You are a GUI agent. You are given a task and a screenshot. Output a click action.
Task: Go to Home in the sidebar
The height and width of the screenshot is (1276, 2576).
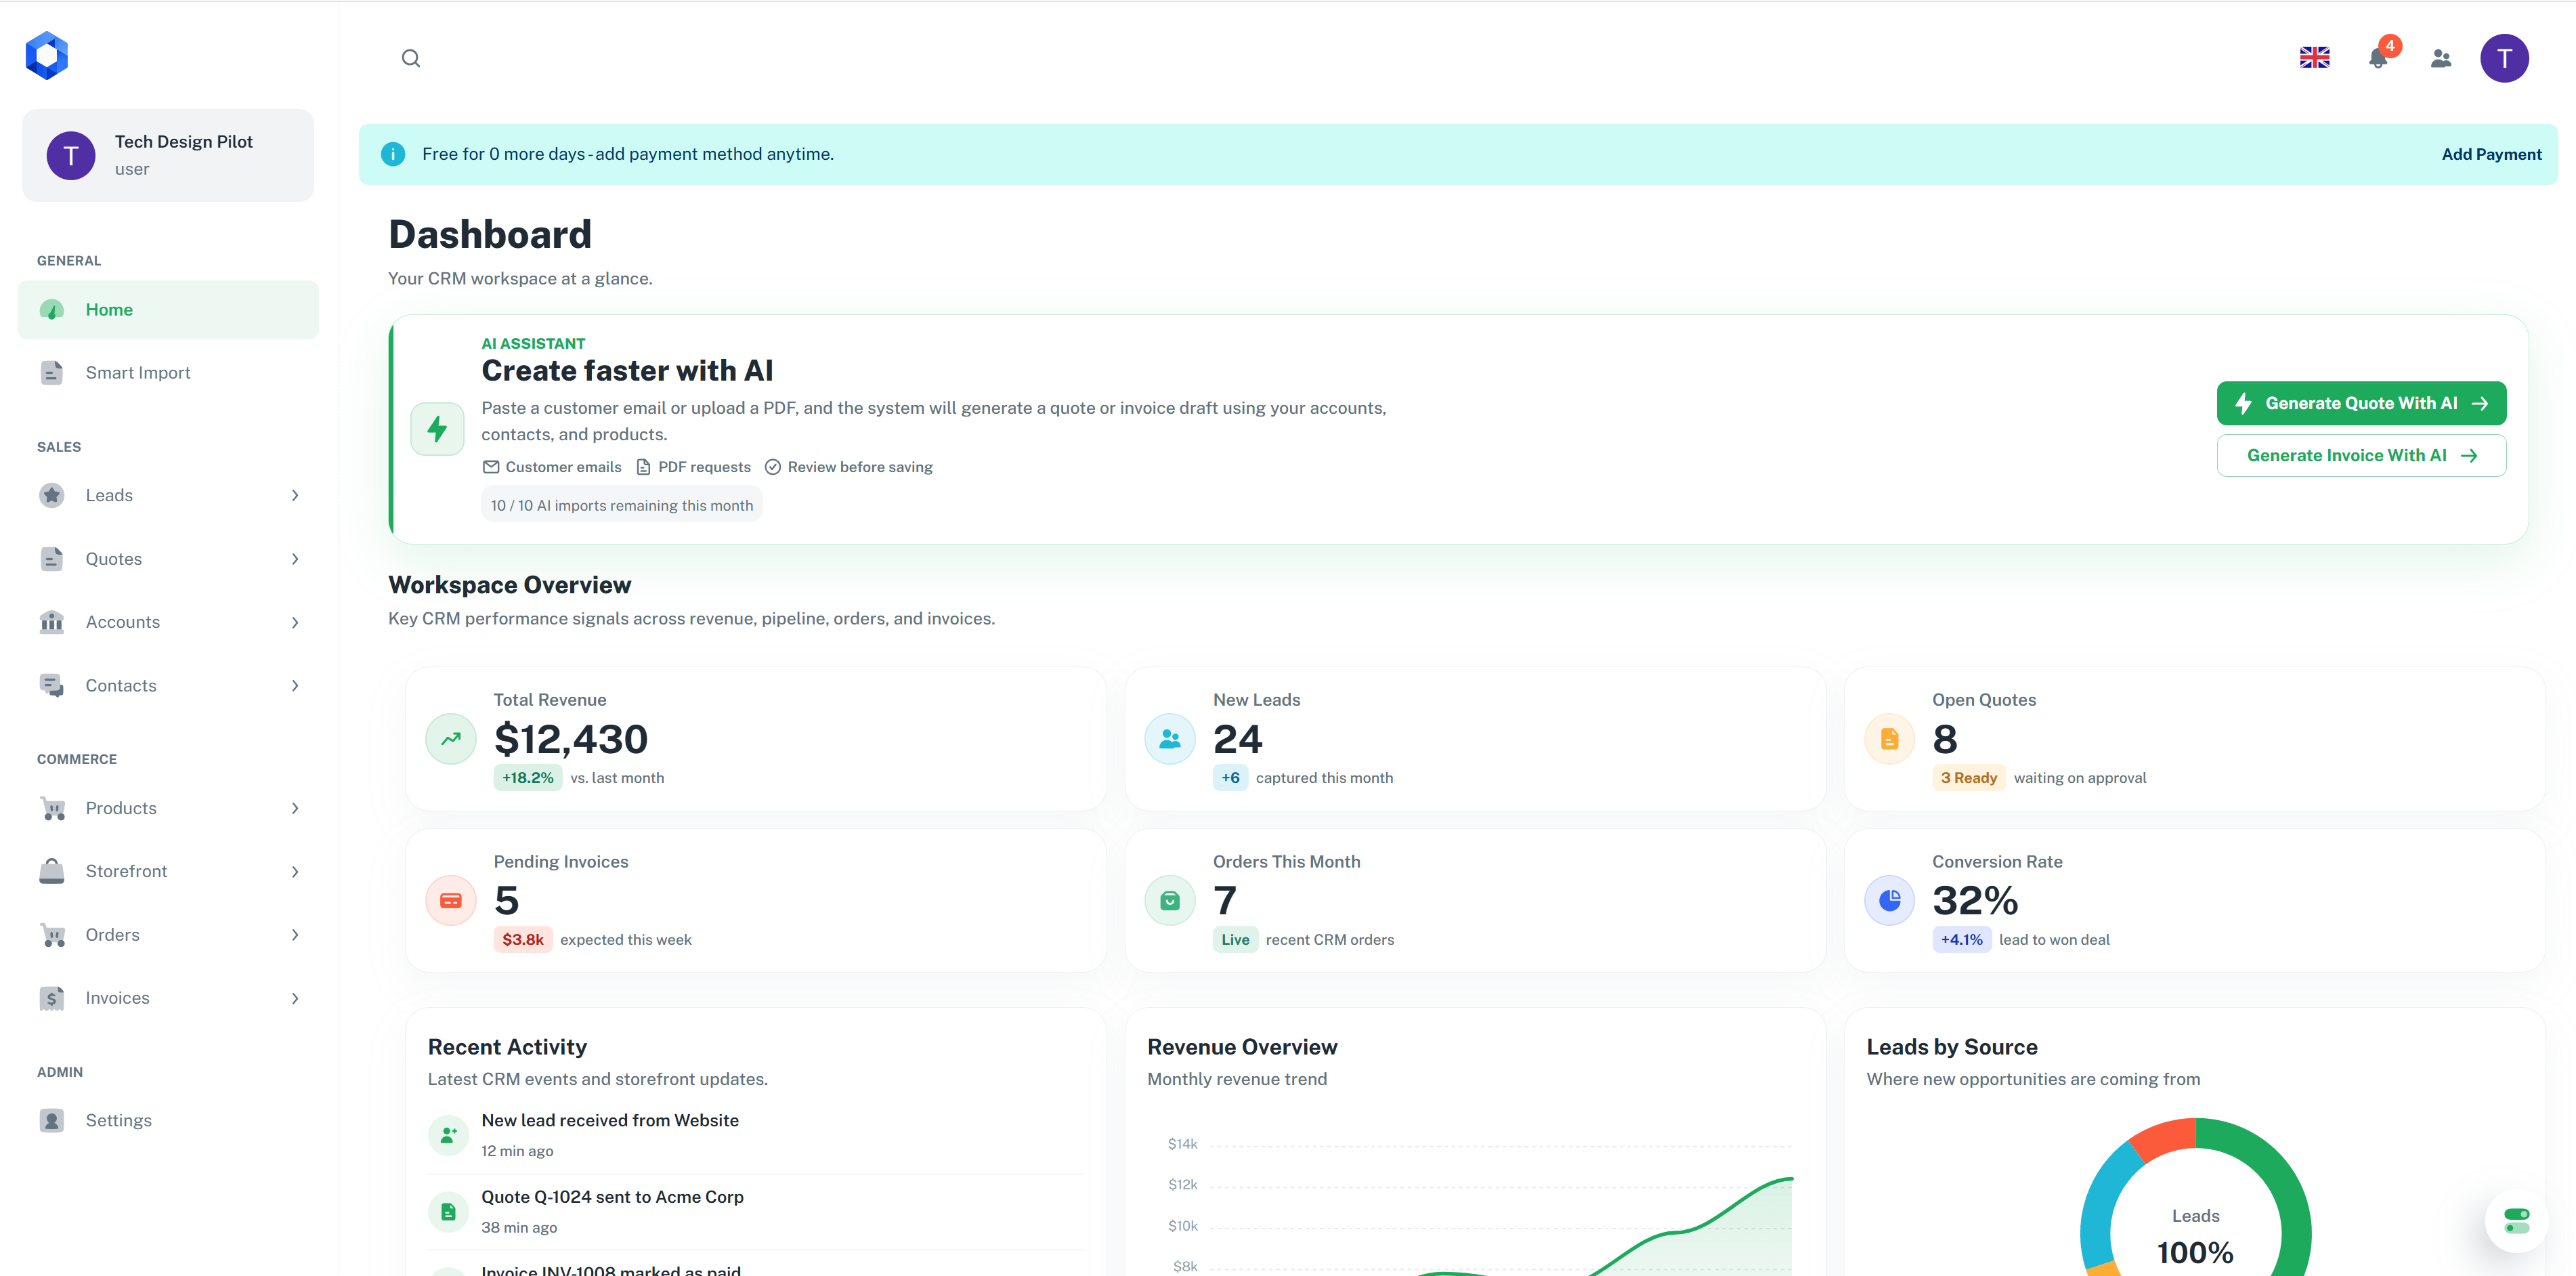pyautogui.click(x=168, y=310)
